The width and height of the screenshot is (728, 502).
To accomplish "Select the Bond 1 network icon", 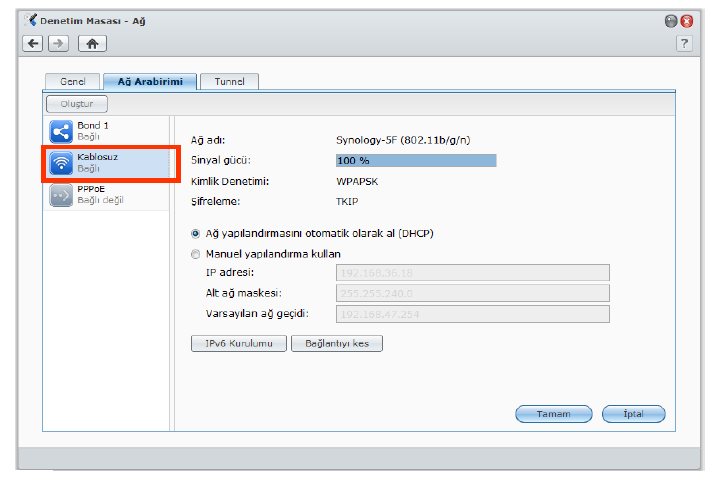I will pos(60,131).
